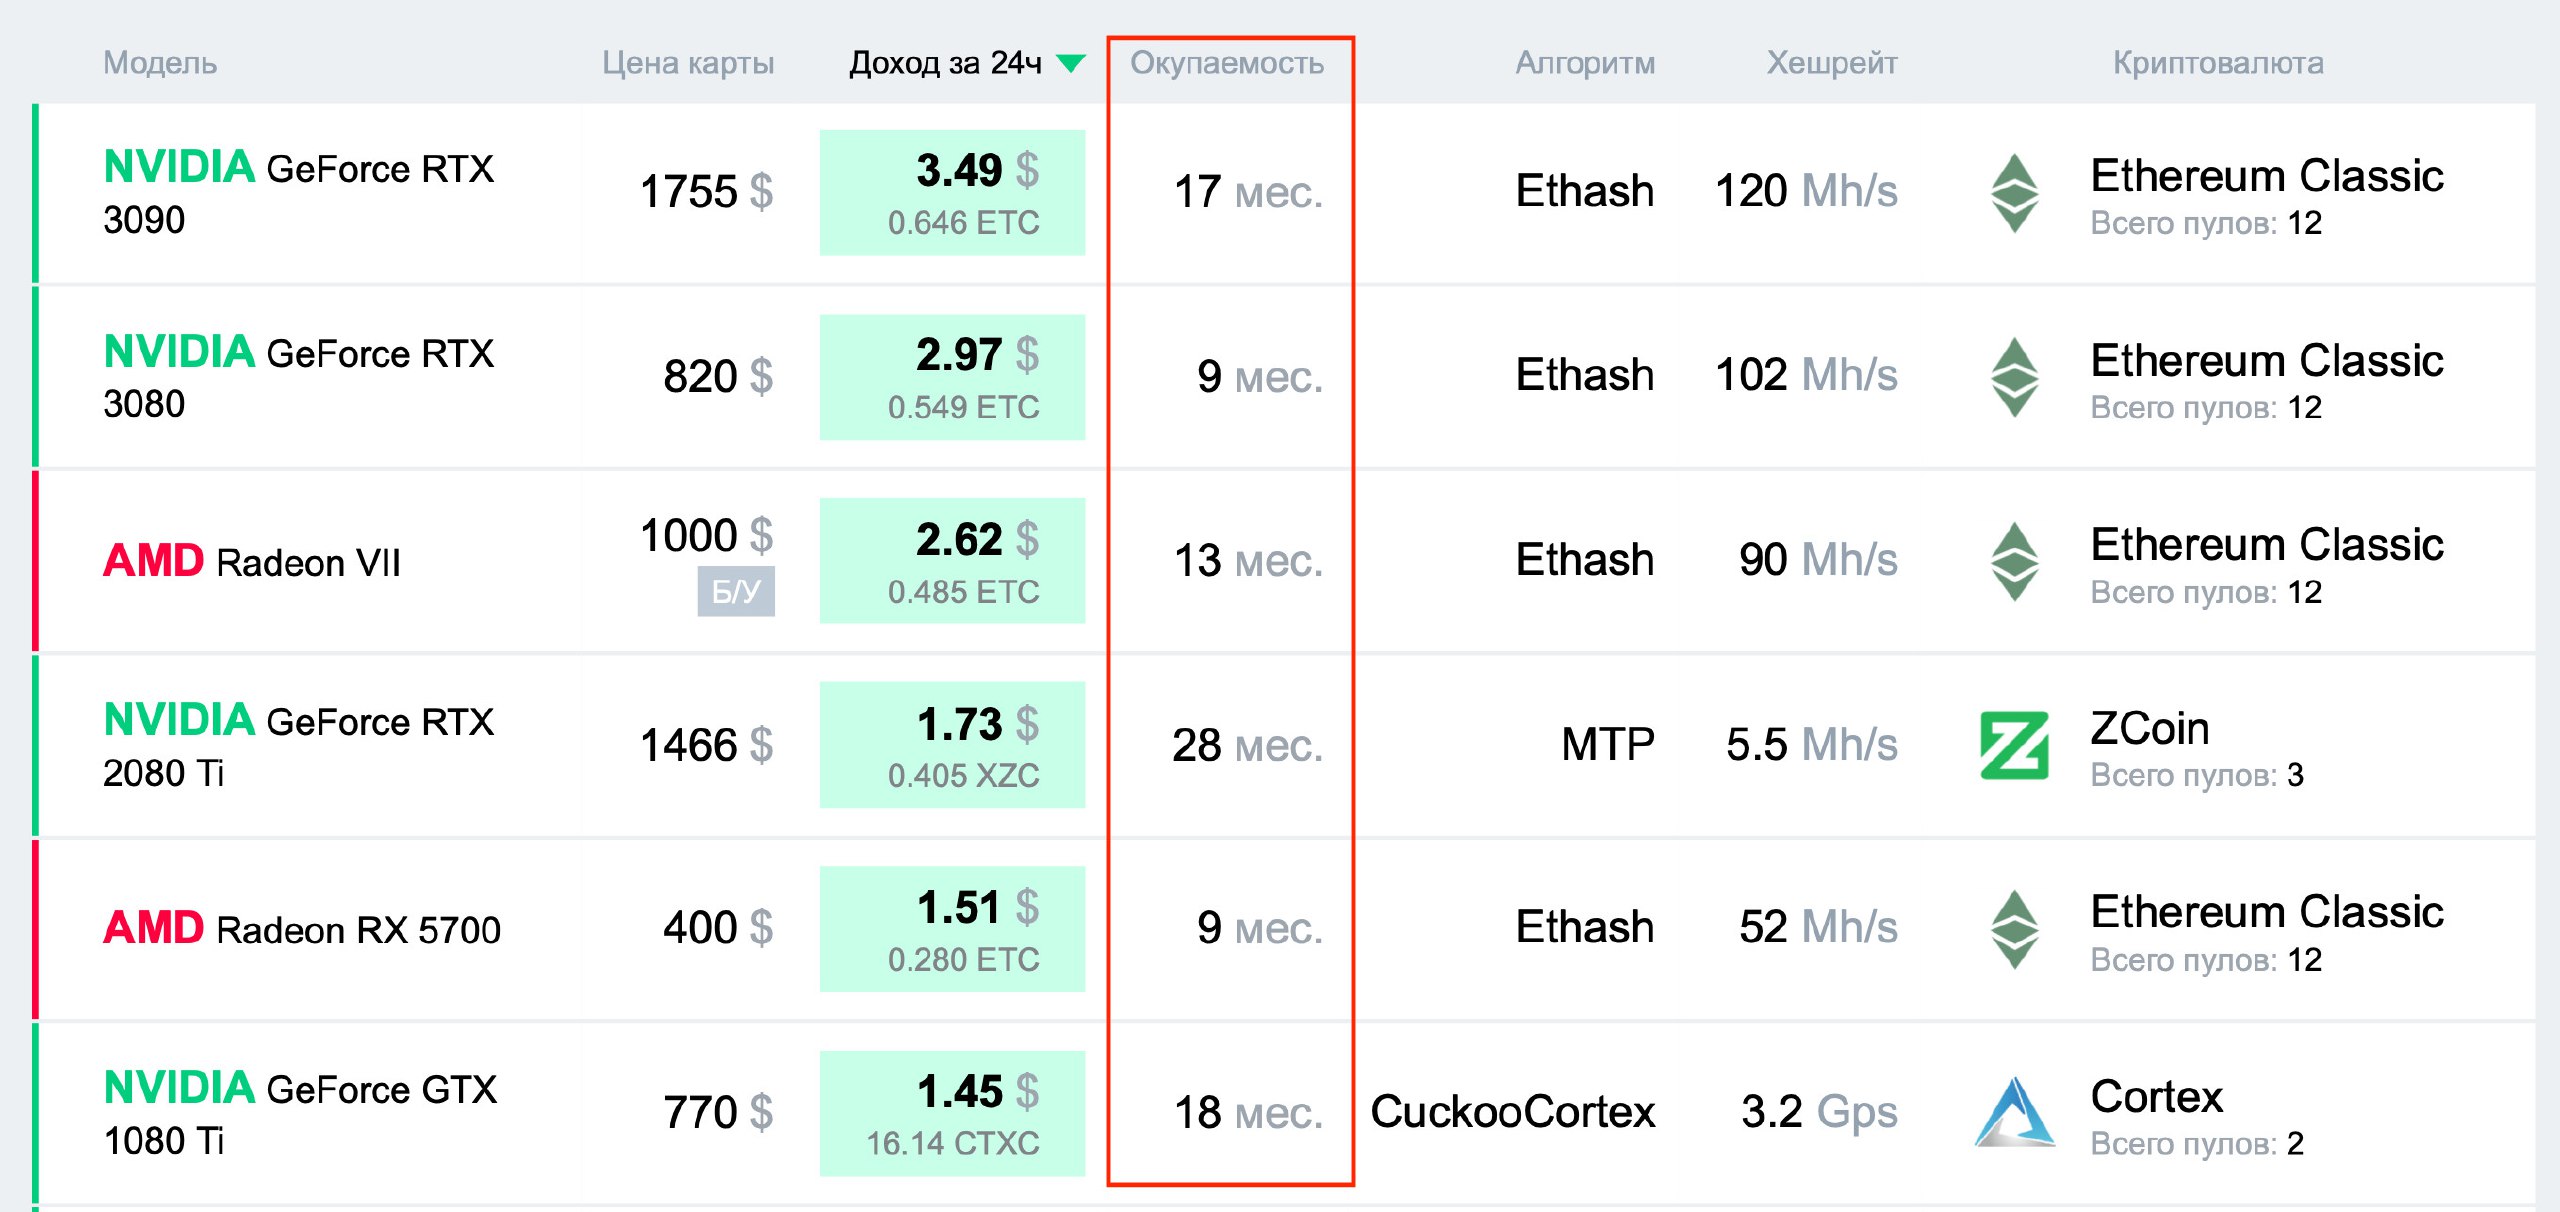
Task: Open the ZCoin cryptocurrency link
Action: coord(2150,729)
